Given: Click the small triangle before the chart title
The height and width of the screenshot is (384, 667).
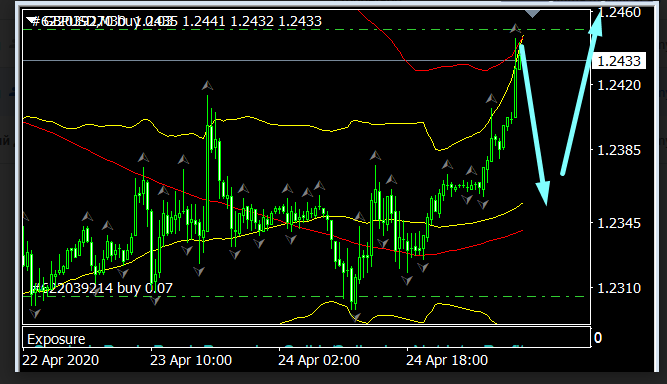Looking at the screenshot, I should pyautogui.click(x=31, y=20).
